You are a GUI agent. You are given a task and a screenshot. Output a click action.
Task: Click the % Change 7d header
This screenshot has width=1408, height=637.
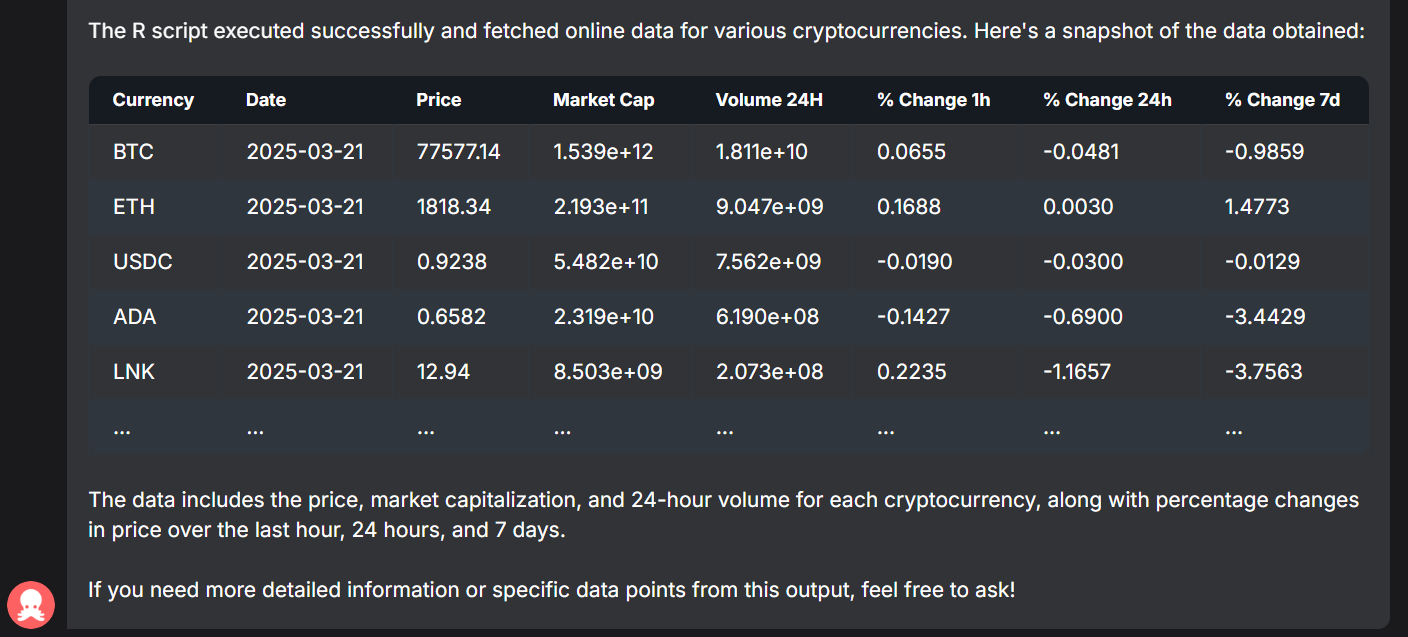tap(1283, 100)
